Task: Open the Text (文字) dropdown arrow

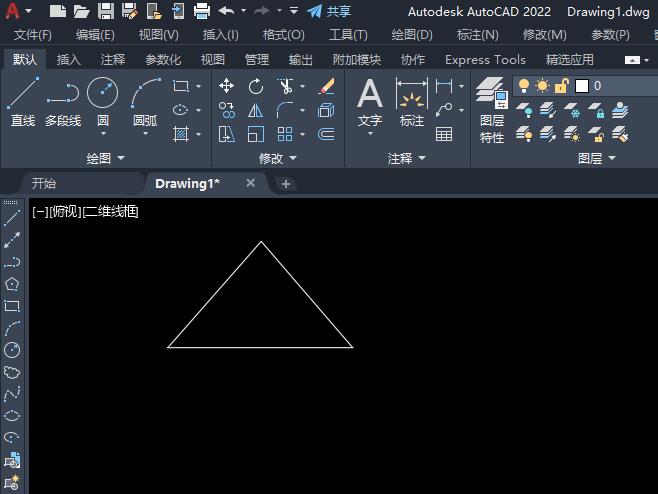Action: 370,134
